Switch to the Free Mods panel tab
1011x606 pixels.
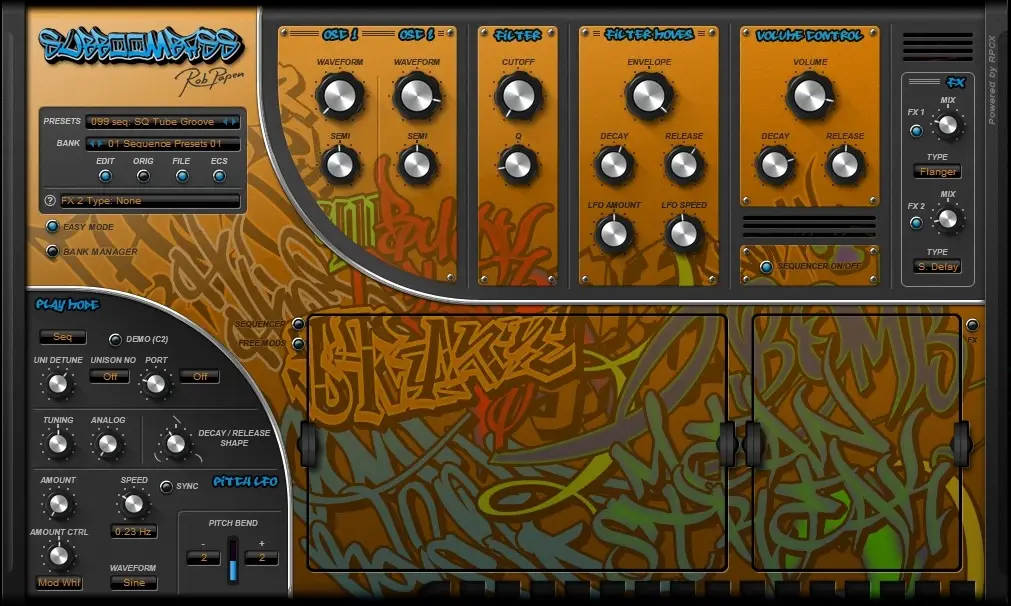pos(299,344)
